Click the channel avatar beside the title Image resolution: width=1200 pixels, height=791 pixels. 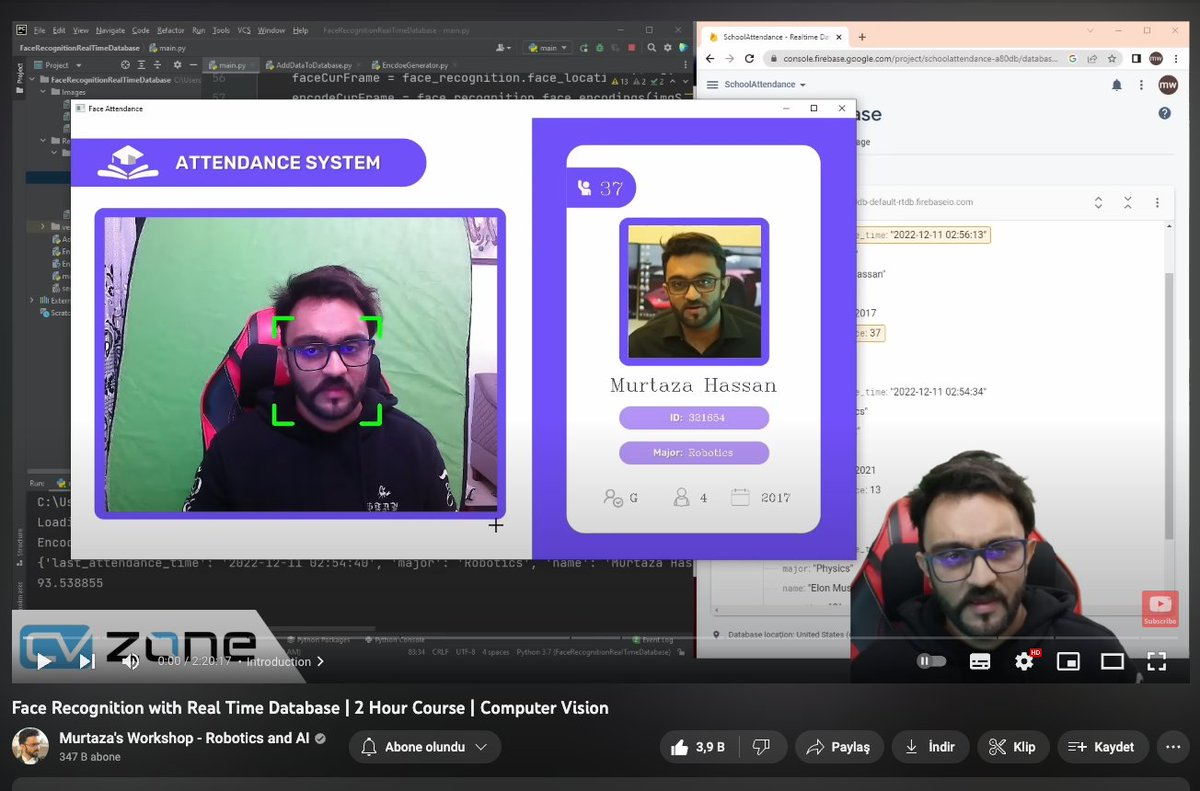tap(30, 746)
